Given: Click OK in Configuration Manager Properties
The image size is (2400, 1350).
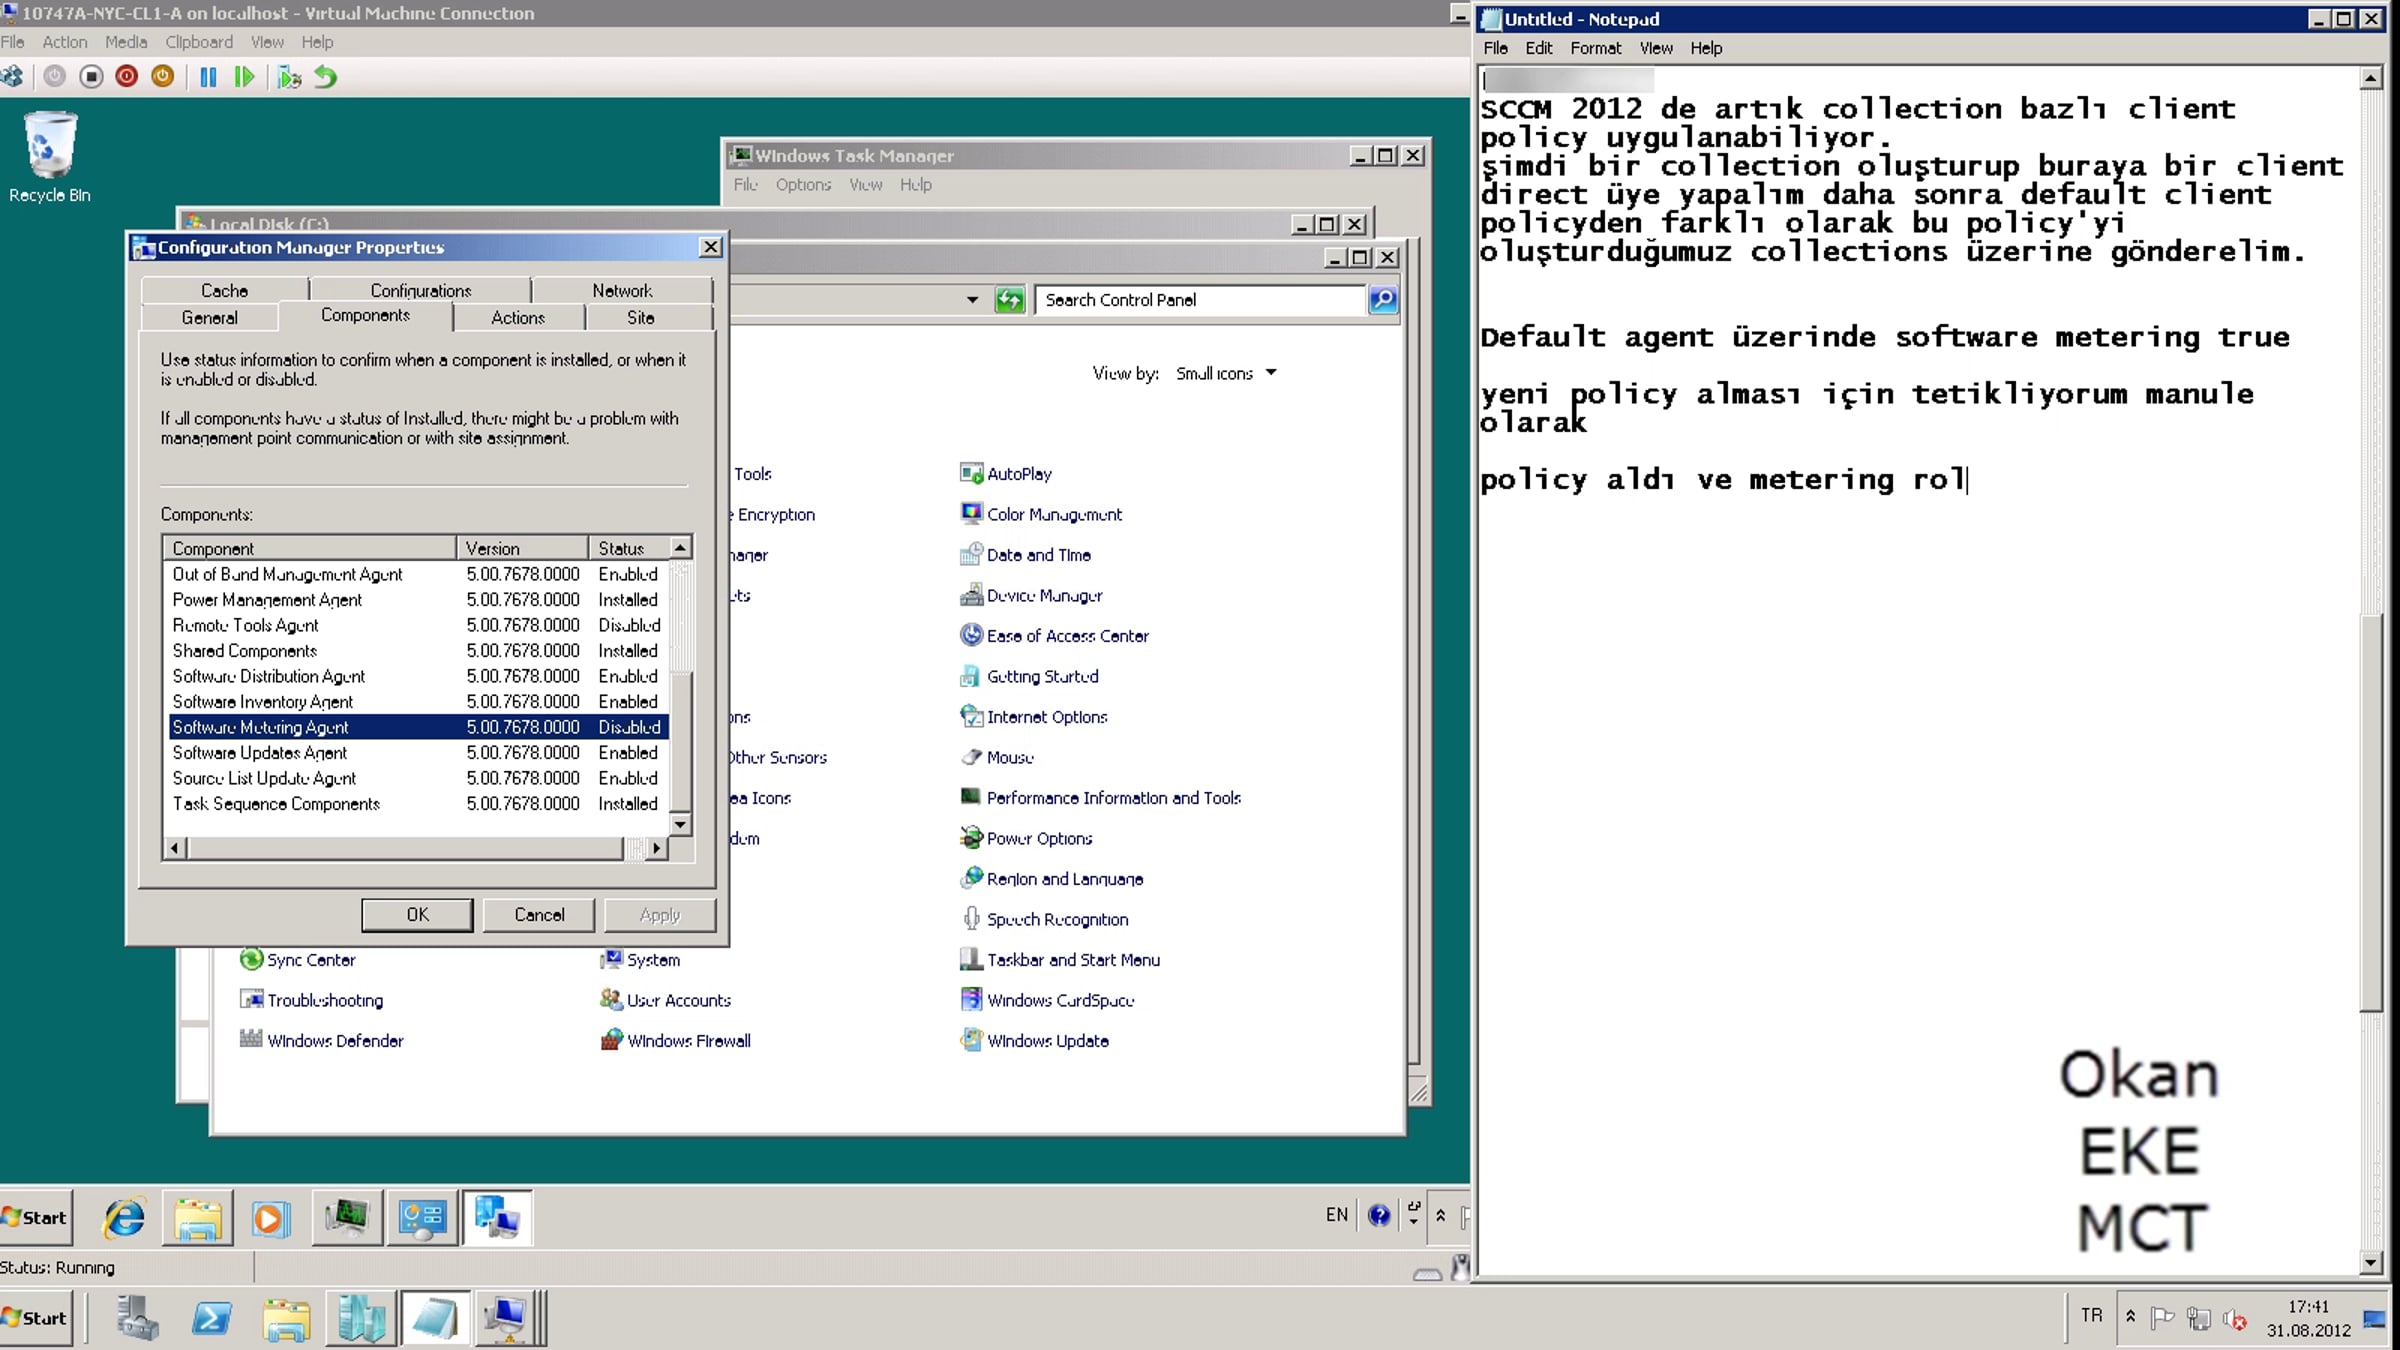Looking at the screenshot, I should [417, 915].
